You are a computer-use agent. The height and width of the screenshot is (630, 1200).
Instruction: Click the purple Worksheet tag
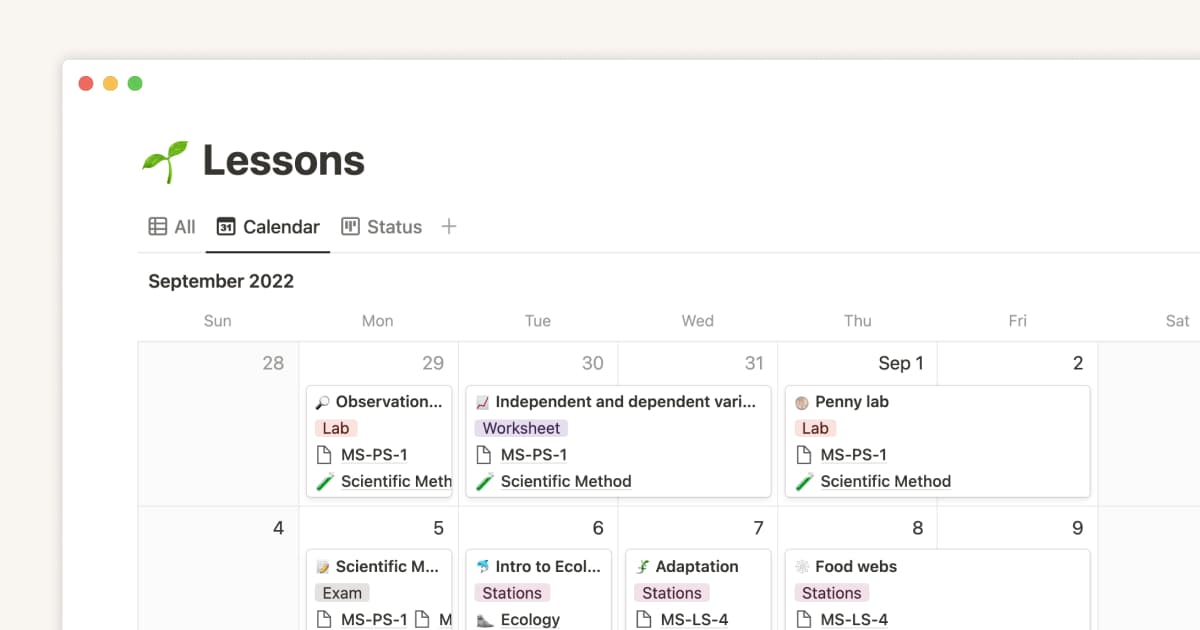(521, 428)
